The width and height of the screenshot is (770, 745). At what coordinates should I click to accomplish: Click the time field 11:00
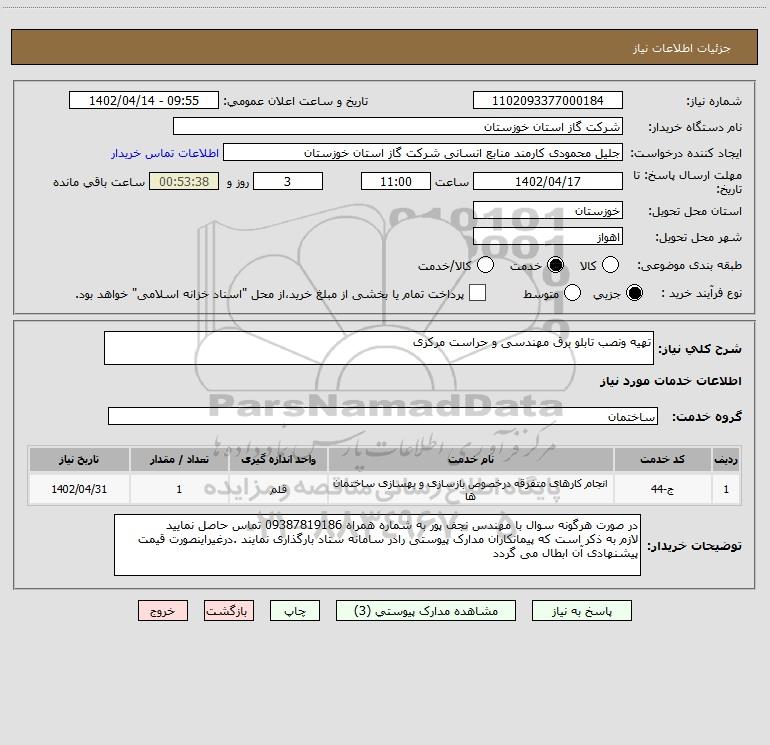point(396,181)
